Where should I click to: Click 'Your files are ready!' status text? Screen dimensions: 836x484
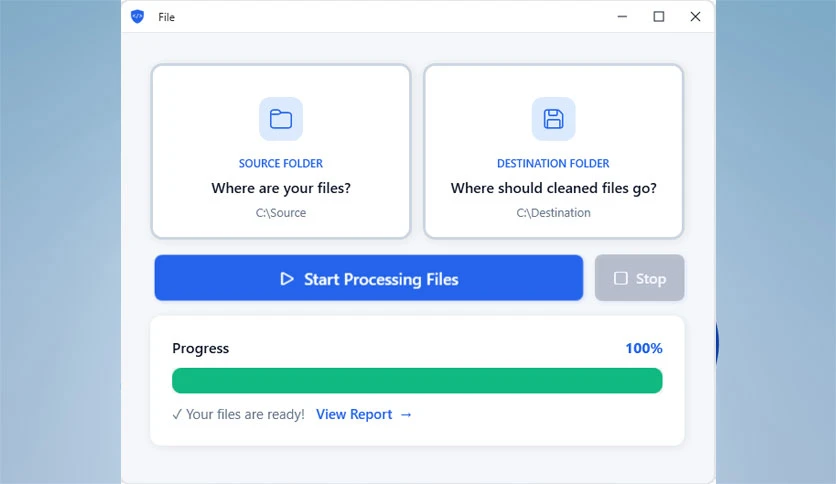click(x=245, y=414)
